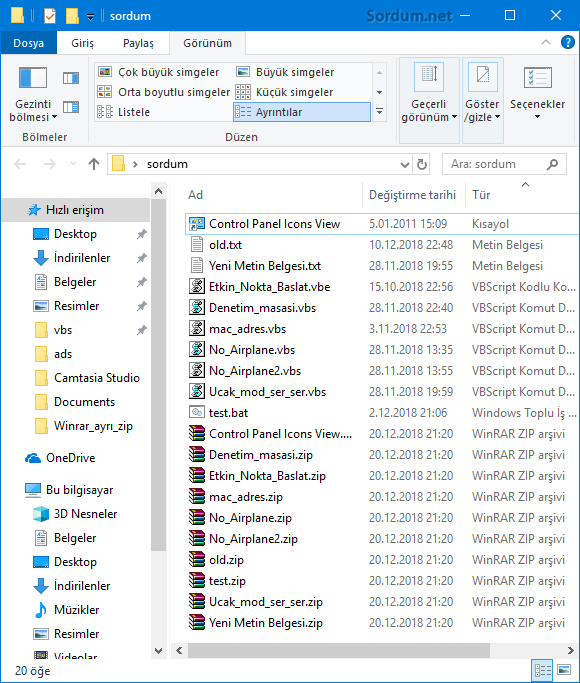
Task: Select the Görünüm ribbon tab
Action: pyautogui.click(x=207, y=43)
